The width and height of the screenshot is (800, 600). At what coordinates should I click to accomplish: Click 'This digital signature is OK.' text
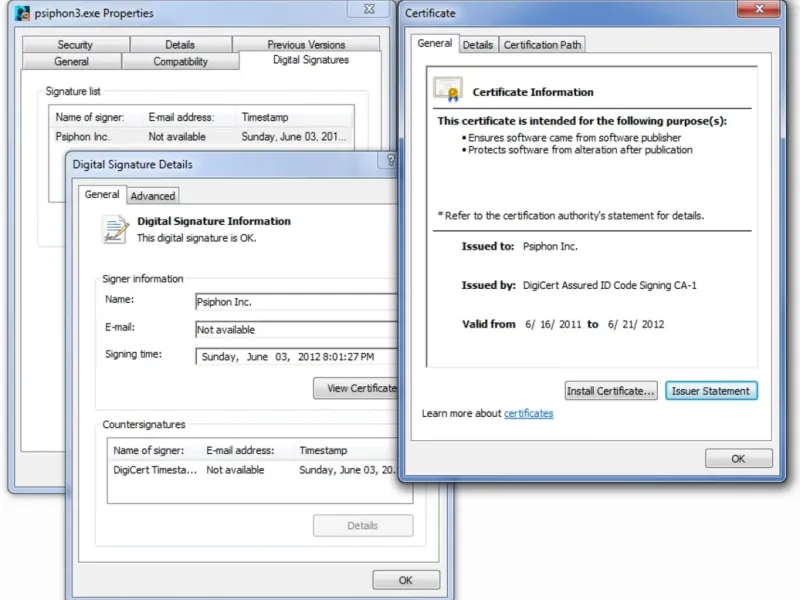tap(196, 238)
